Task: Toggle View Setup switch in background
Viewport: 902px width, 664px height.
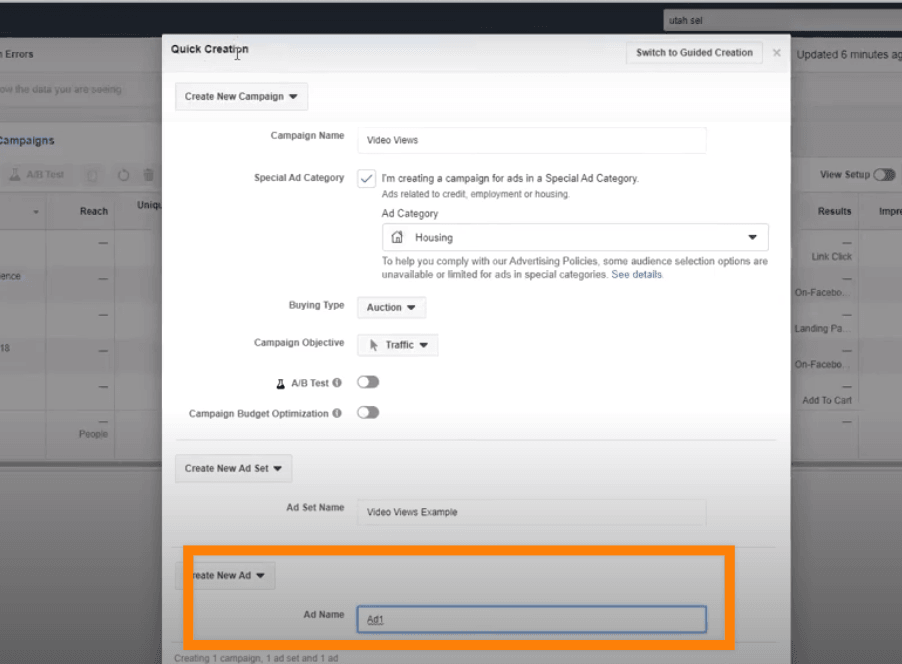Action: (884, 174)
